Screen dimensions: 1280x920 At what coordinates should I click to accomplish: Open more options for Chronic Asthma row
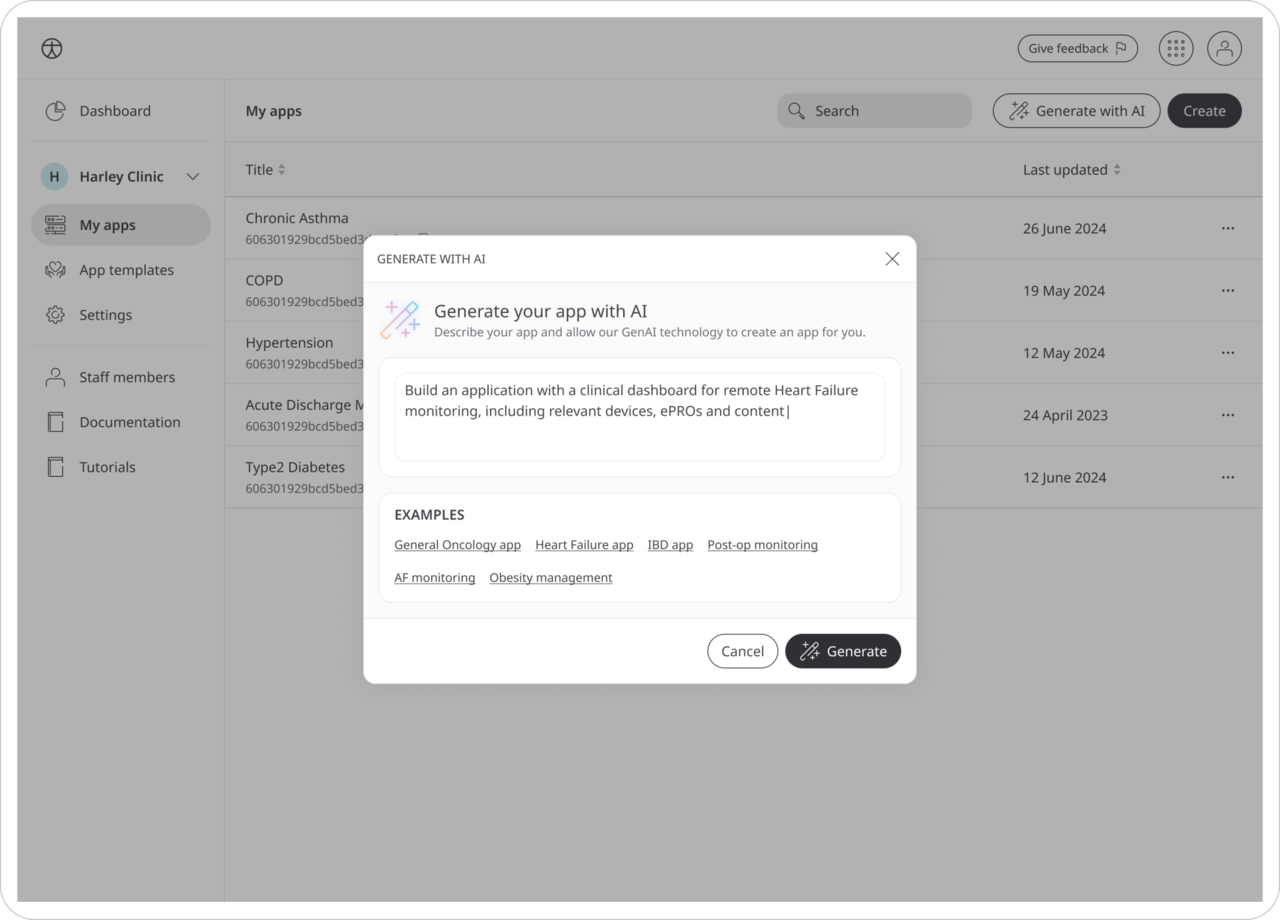[1227, 229]
